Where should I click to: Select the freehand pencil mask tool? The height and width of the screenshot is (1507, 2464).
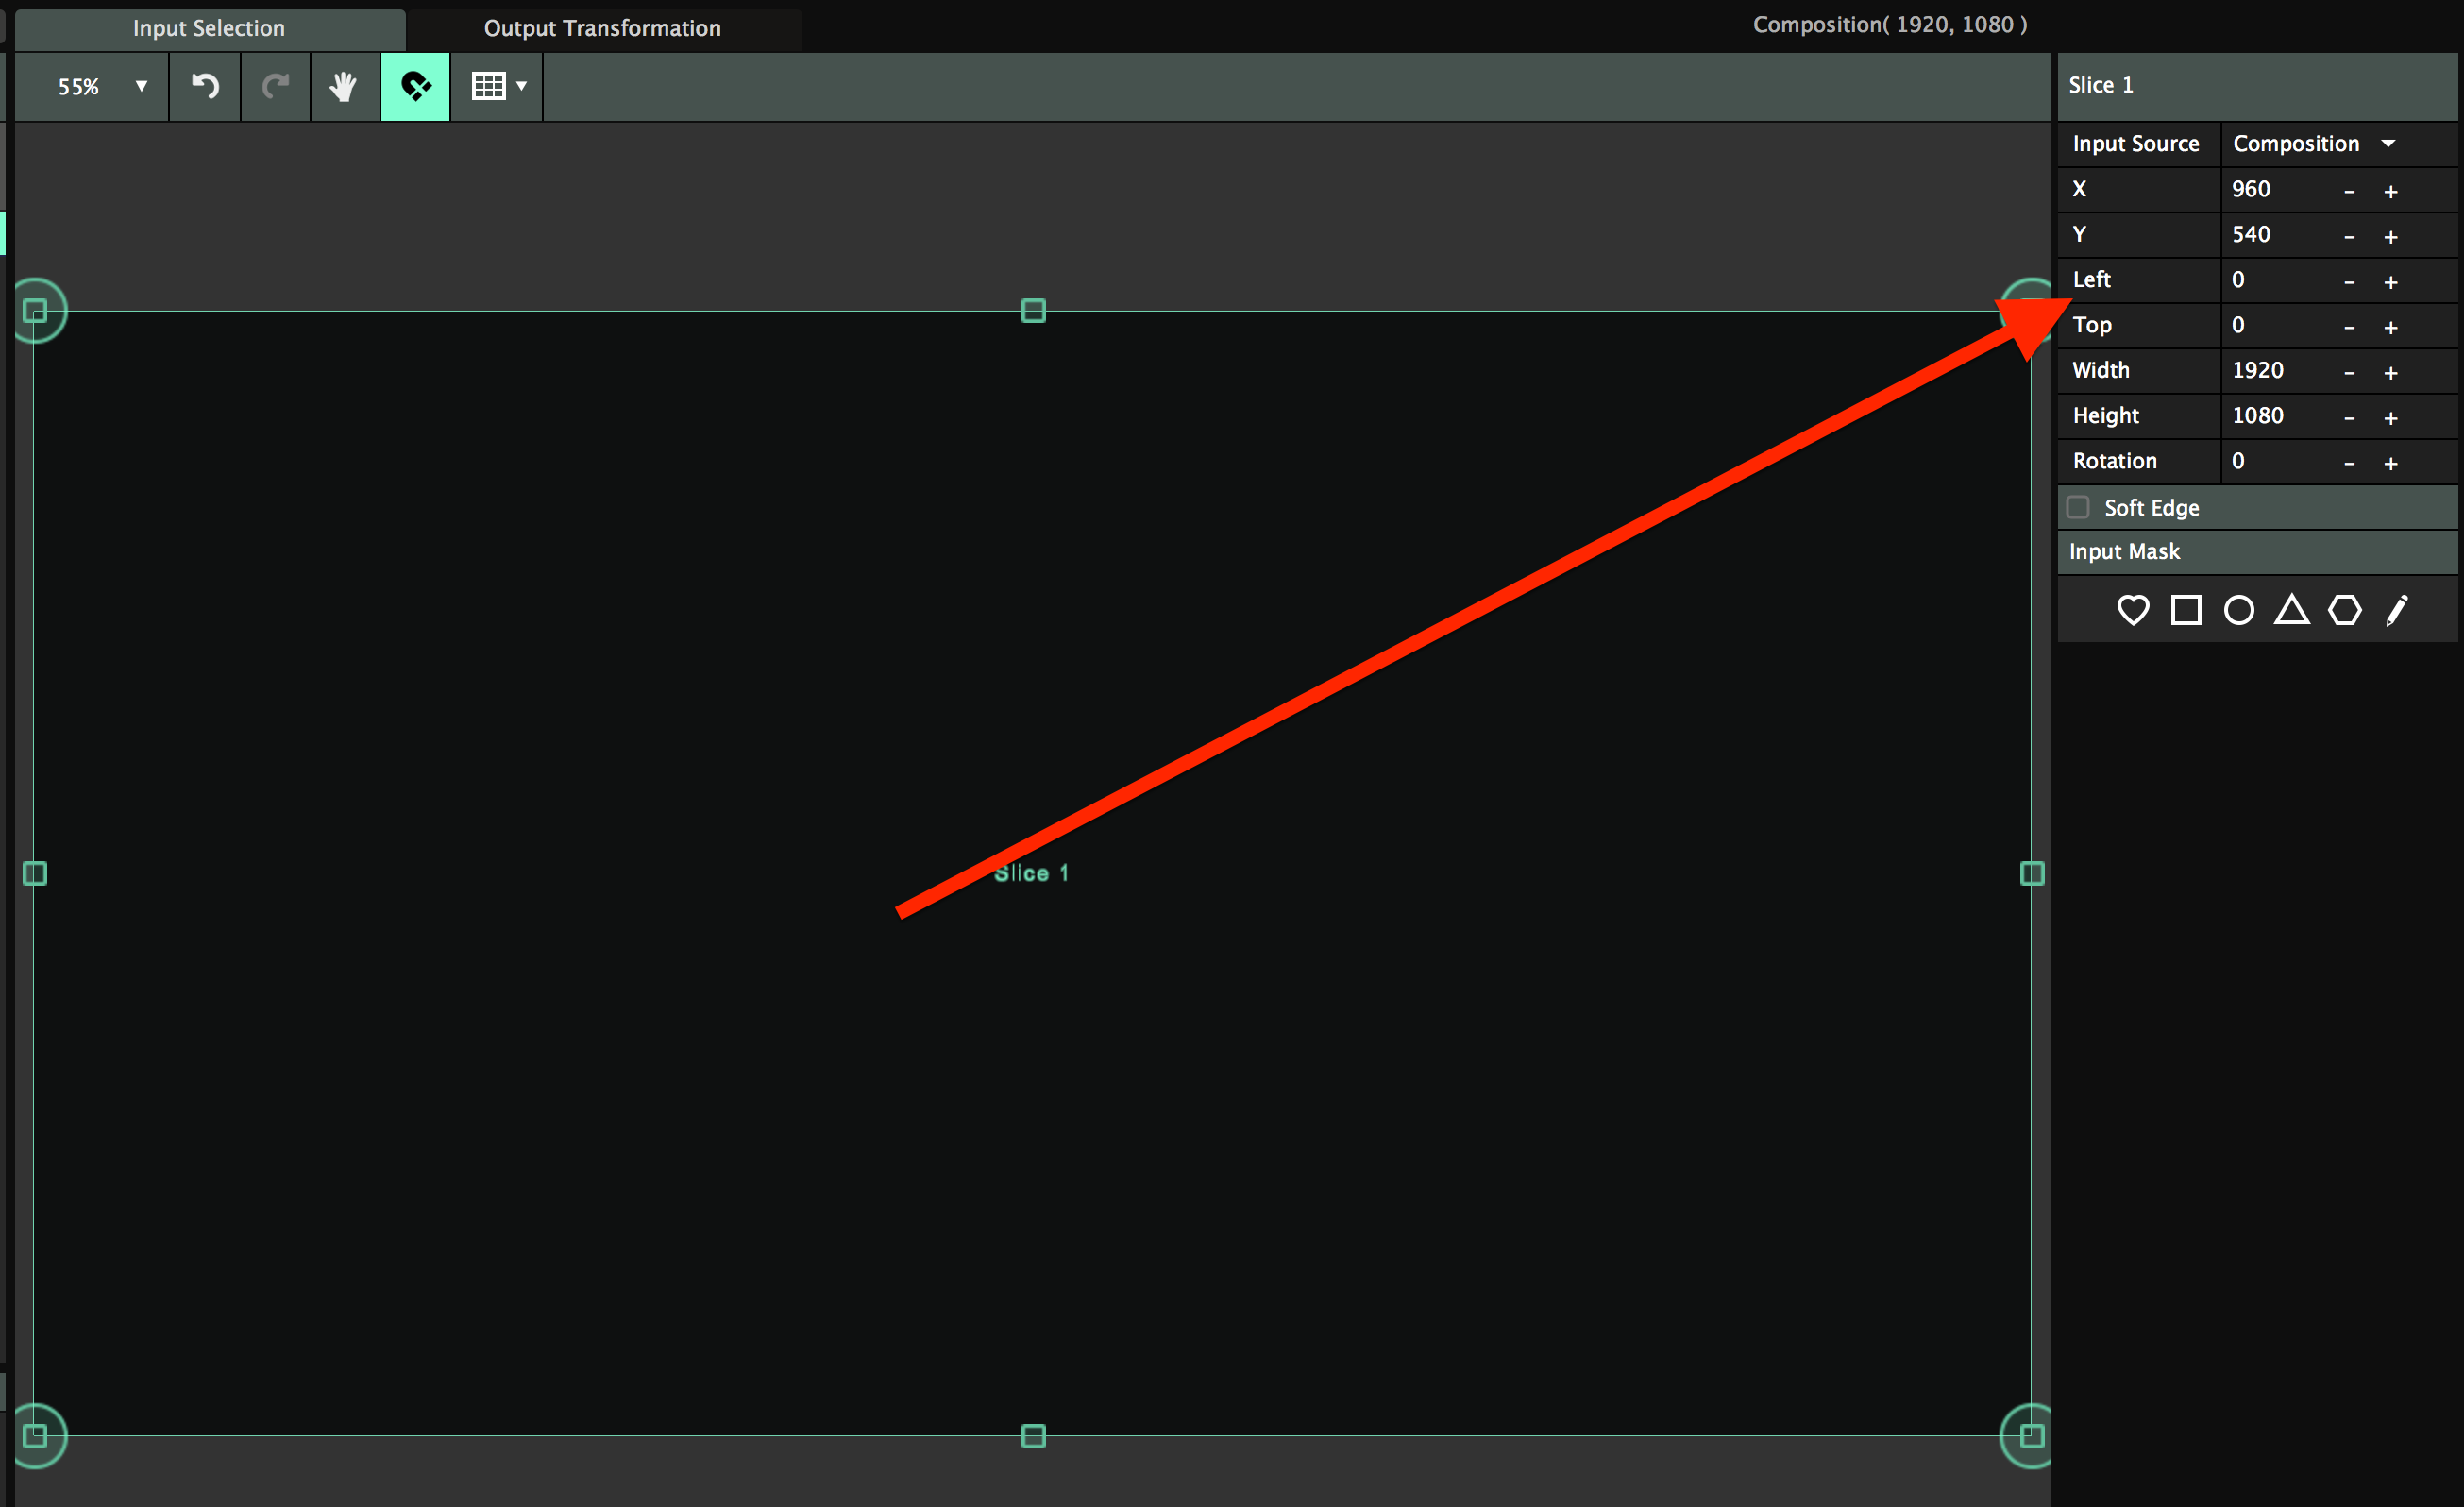coord(2397,610)
